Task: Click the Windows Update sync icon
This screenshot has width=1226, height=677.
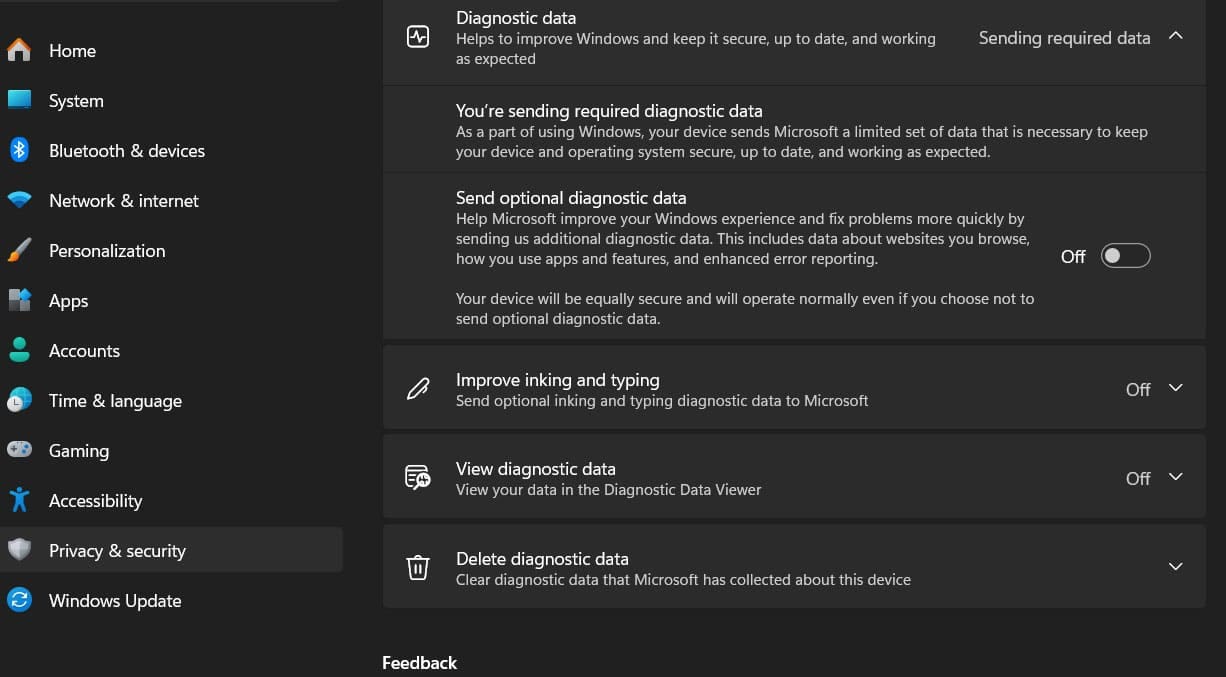Action: tap(19, 600)
